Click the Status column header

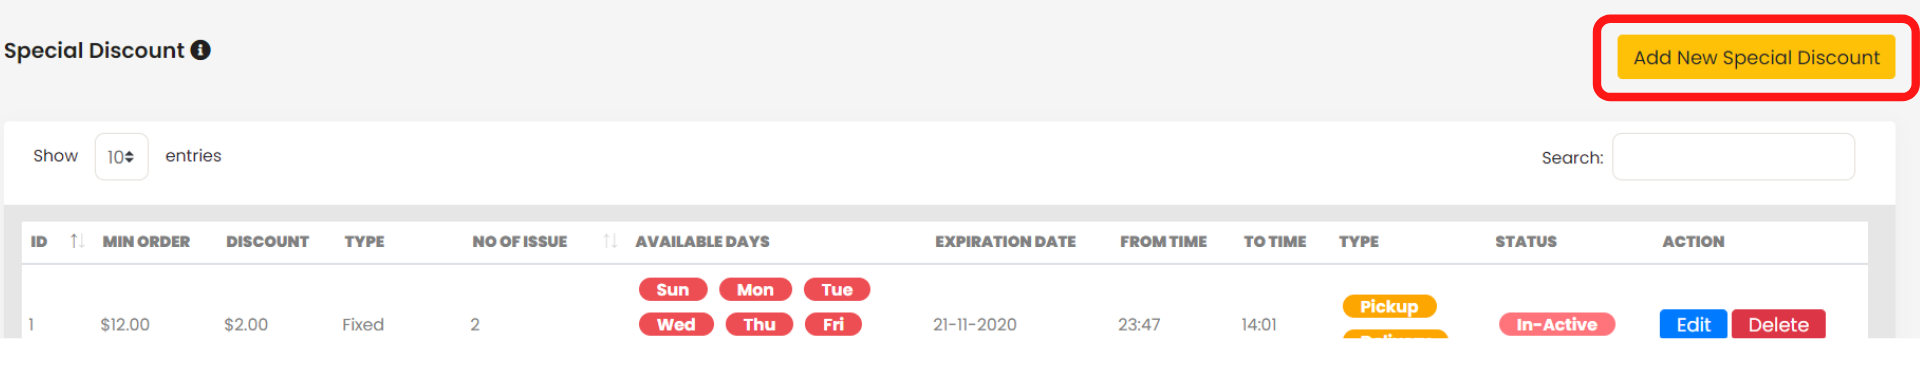click(x=1526, y=241)
